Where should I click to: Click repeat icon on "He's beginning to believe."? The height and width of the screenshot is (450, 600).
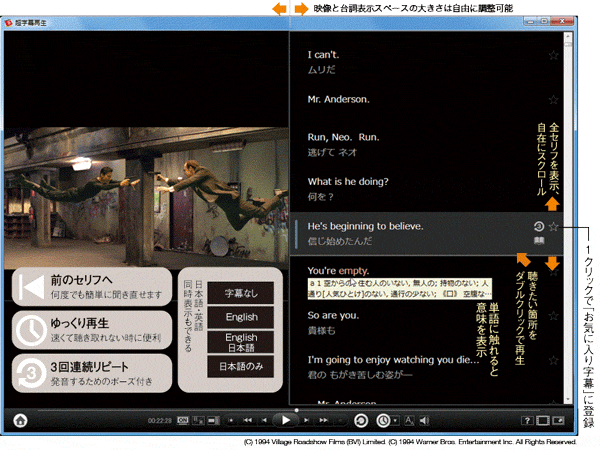539,227
